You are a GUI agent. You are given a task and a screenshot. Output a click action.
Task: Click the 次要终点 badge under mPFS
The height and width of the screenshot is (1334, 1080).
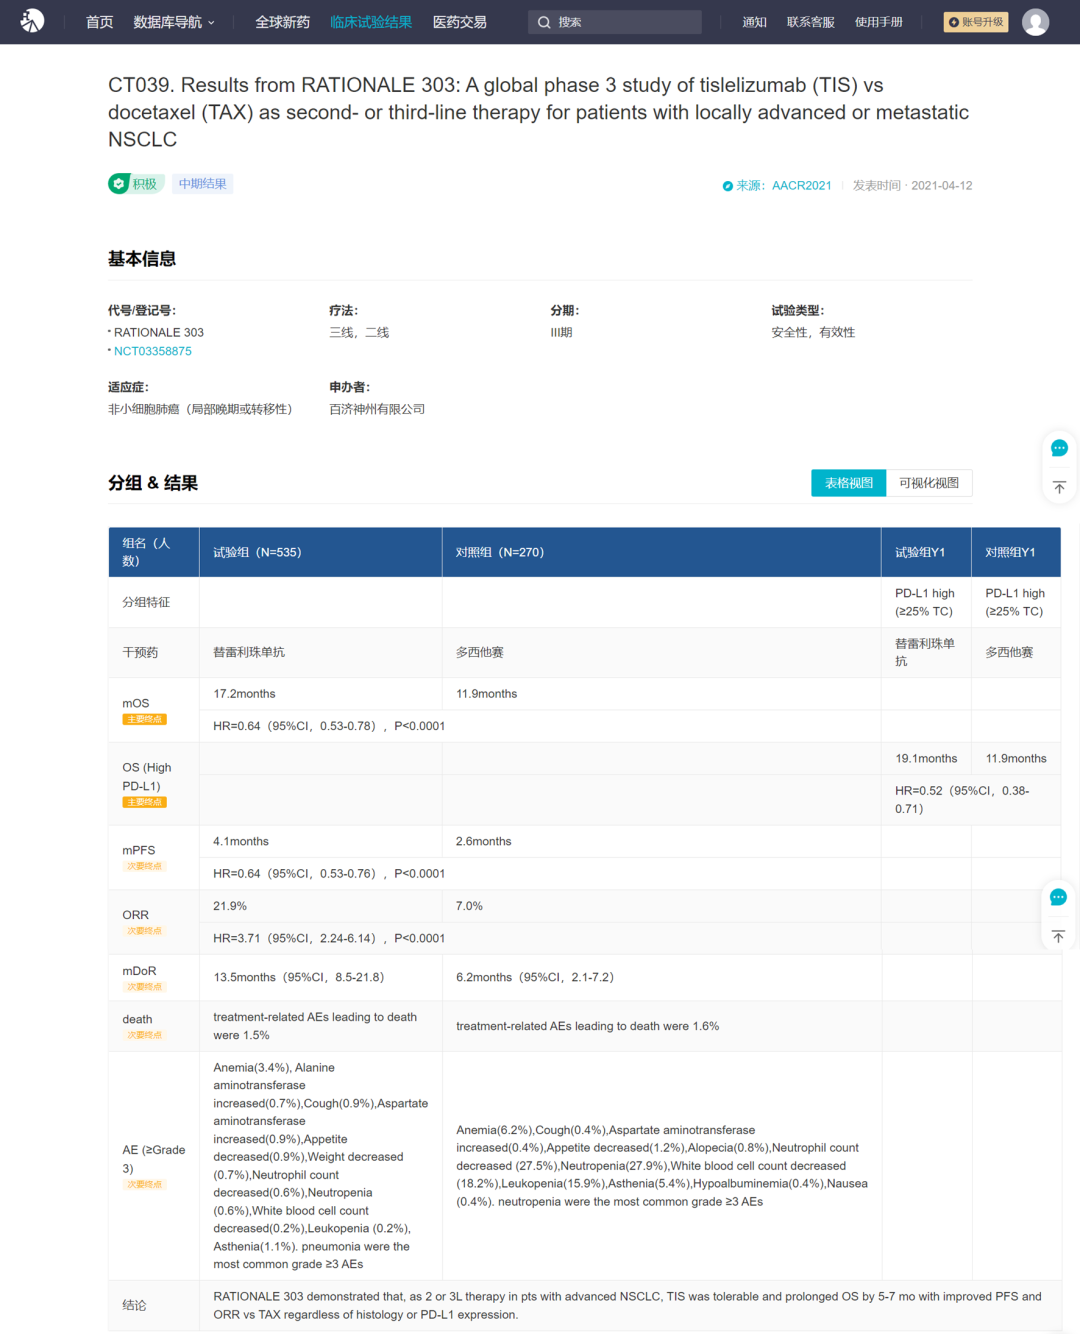click(x=145, y=866)
